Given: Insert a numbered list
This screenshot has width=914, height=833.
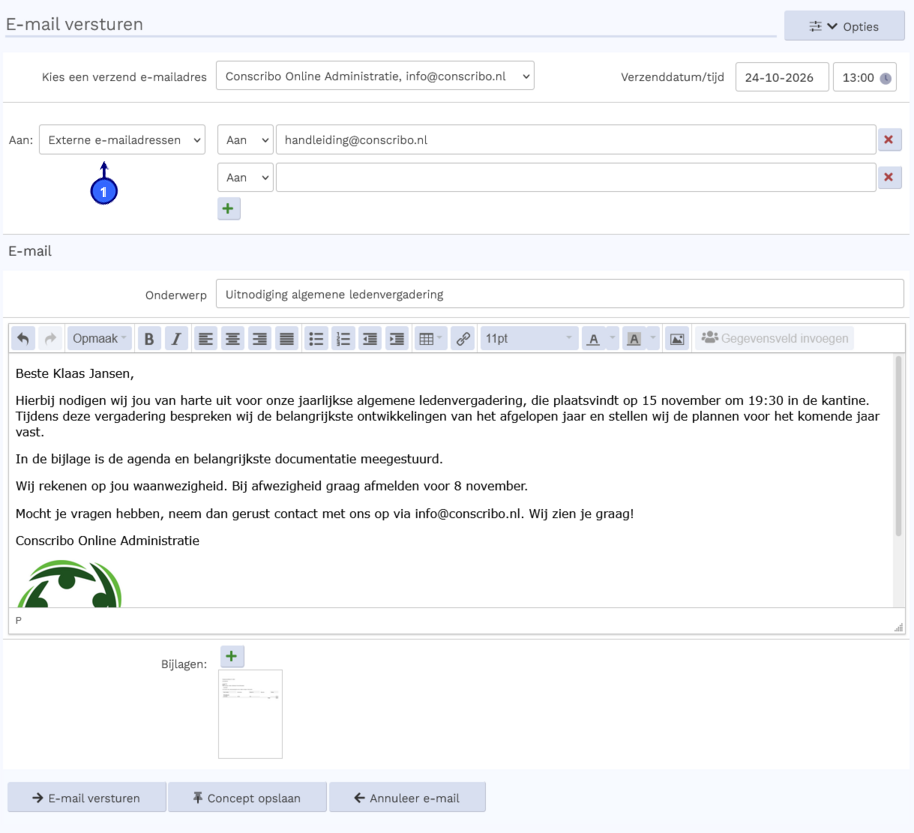Looking at the screenshot, I should tap(343, 339).
